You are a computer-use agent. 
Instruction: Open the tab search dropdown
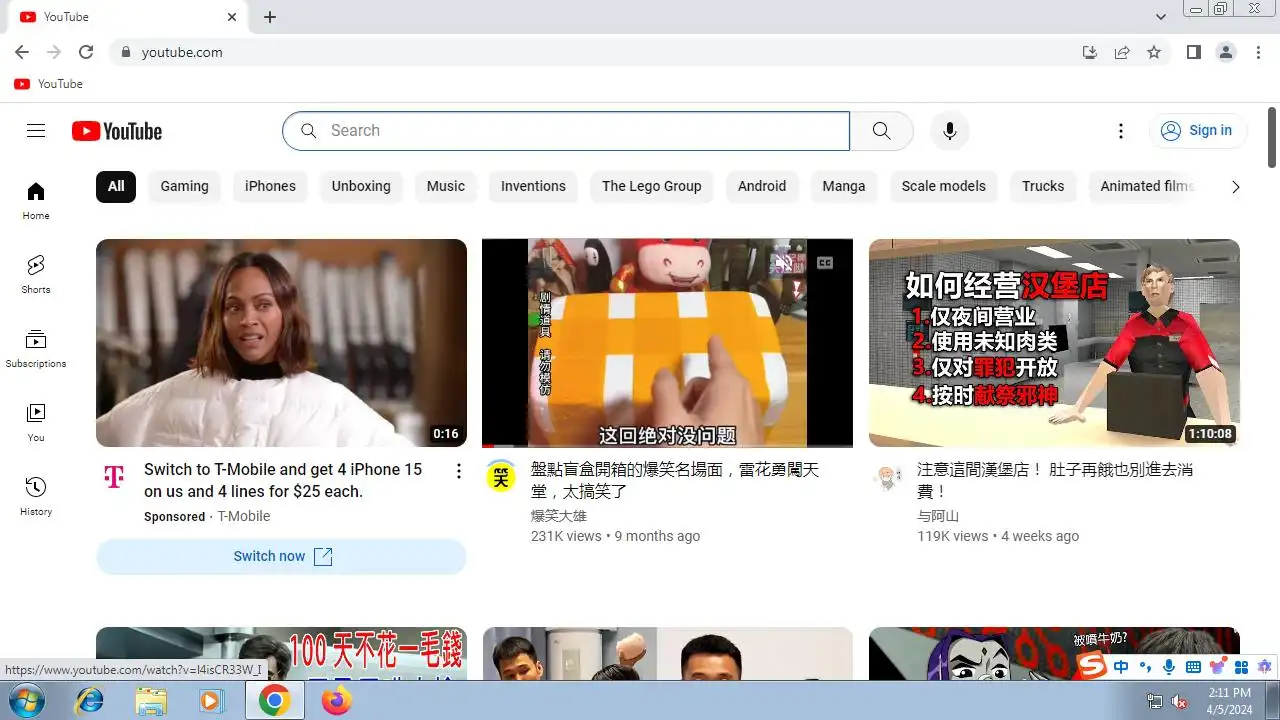[x=1160, y=17]
